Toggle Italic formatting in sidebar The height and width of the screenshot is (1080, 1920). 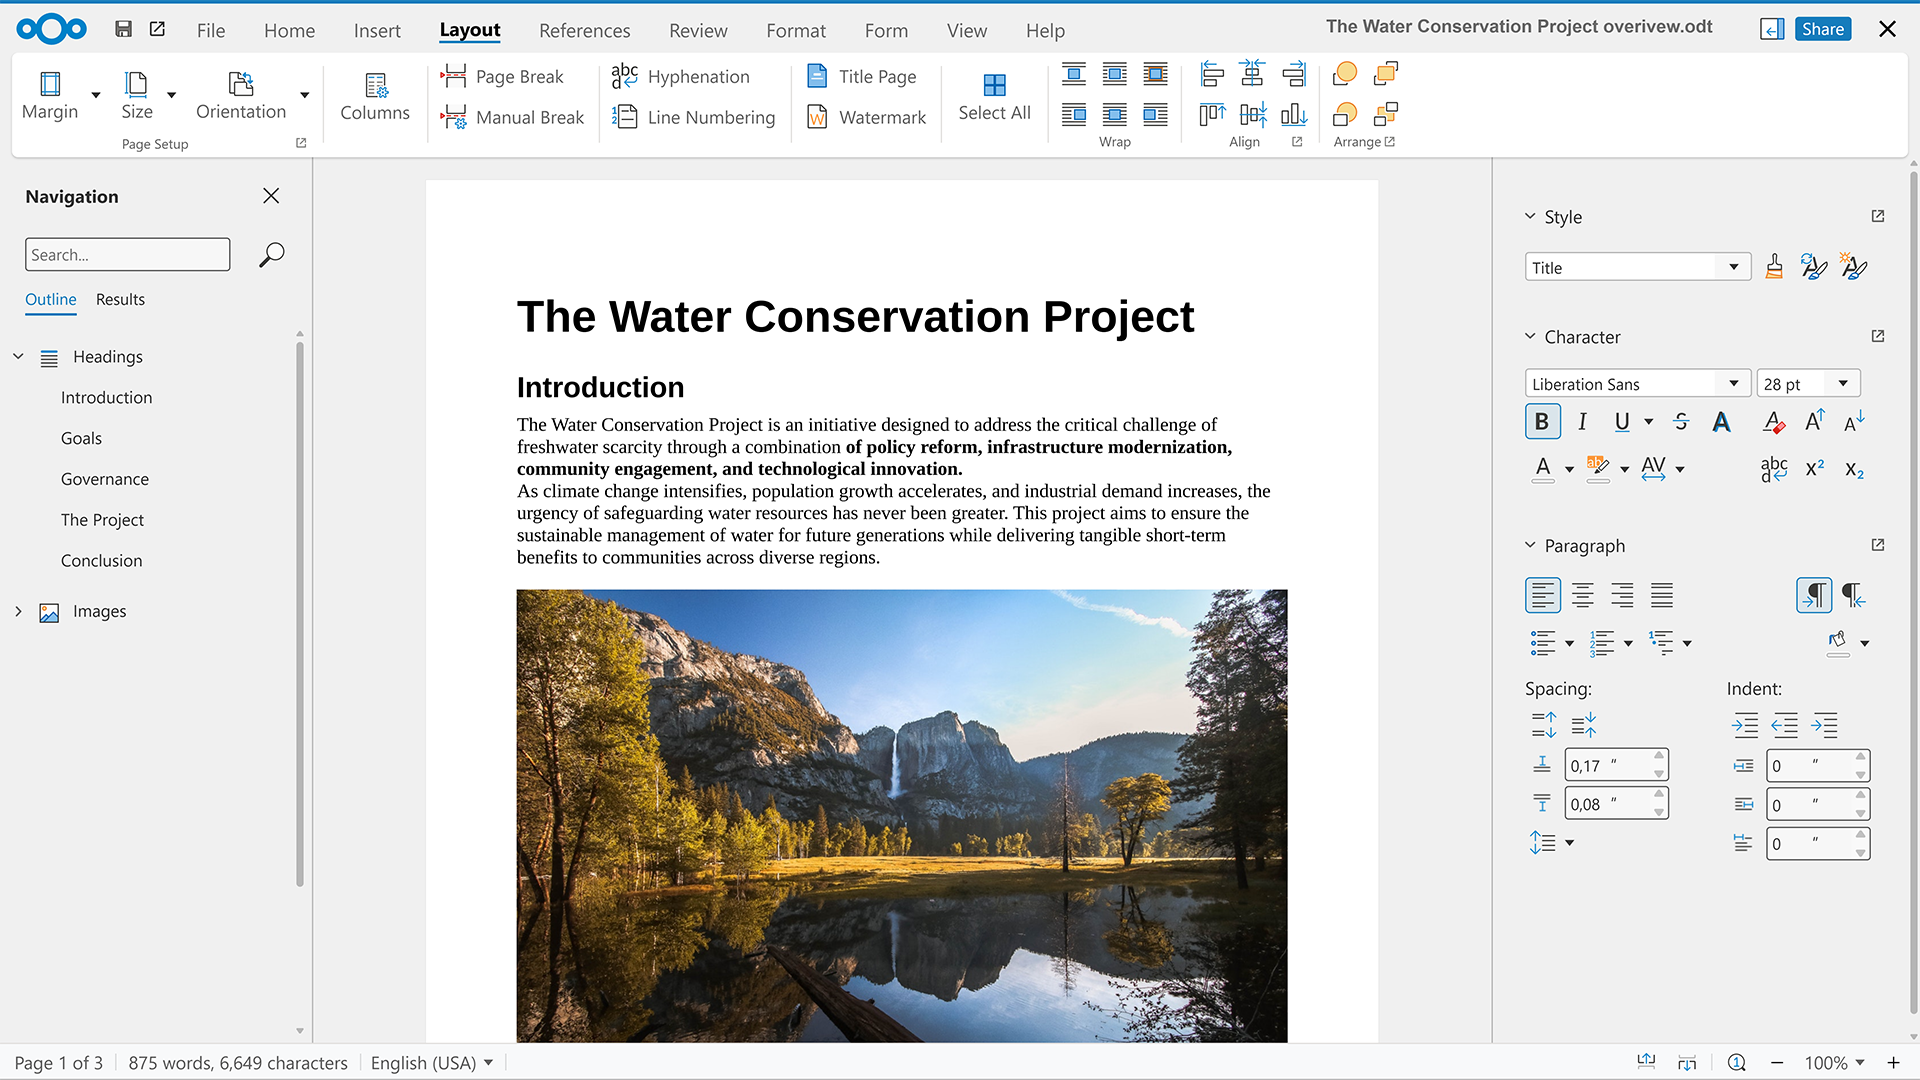coord(1582,422)
